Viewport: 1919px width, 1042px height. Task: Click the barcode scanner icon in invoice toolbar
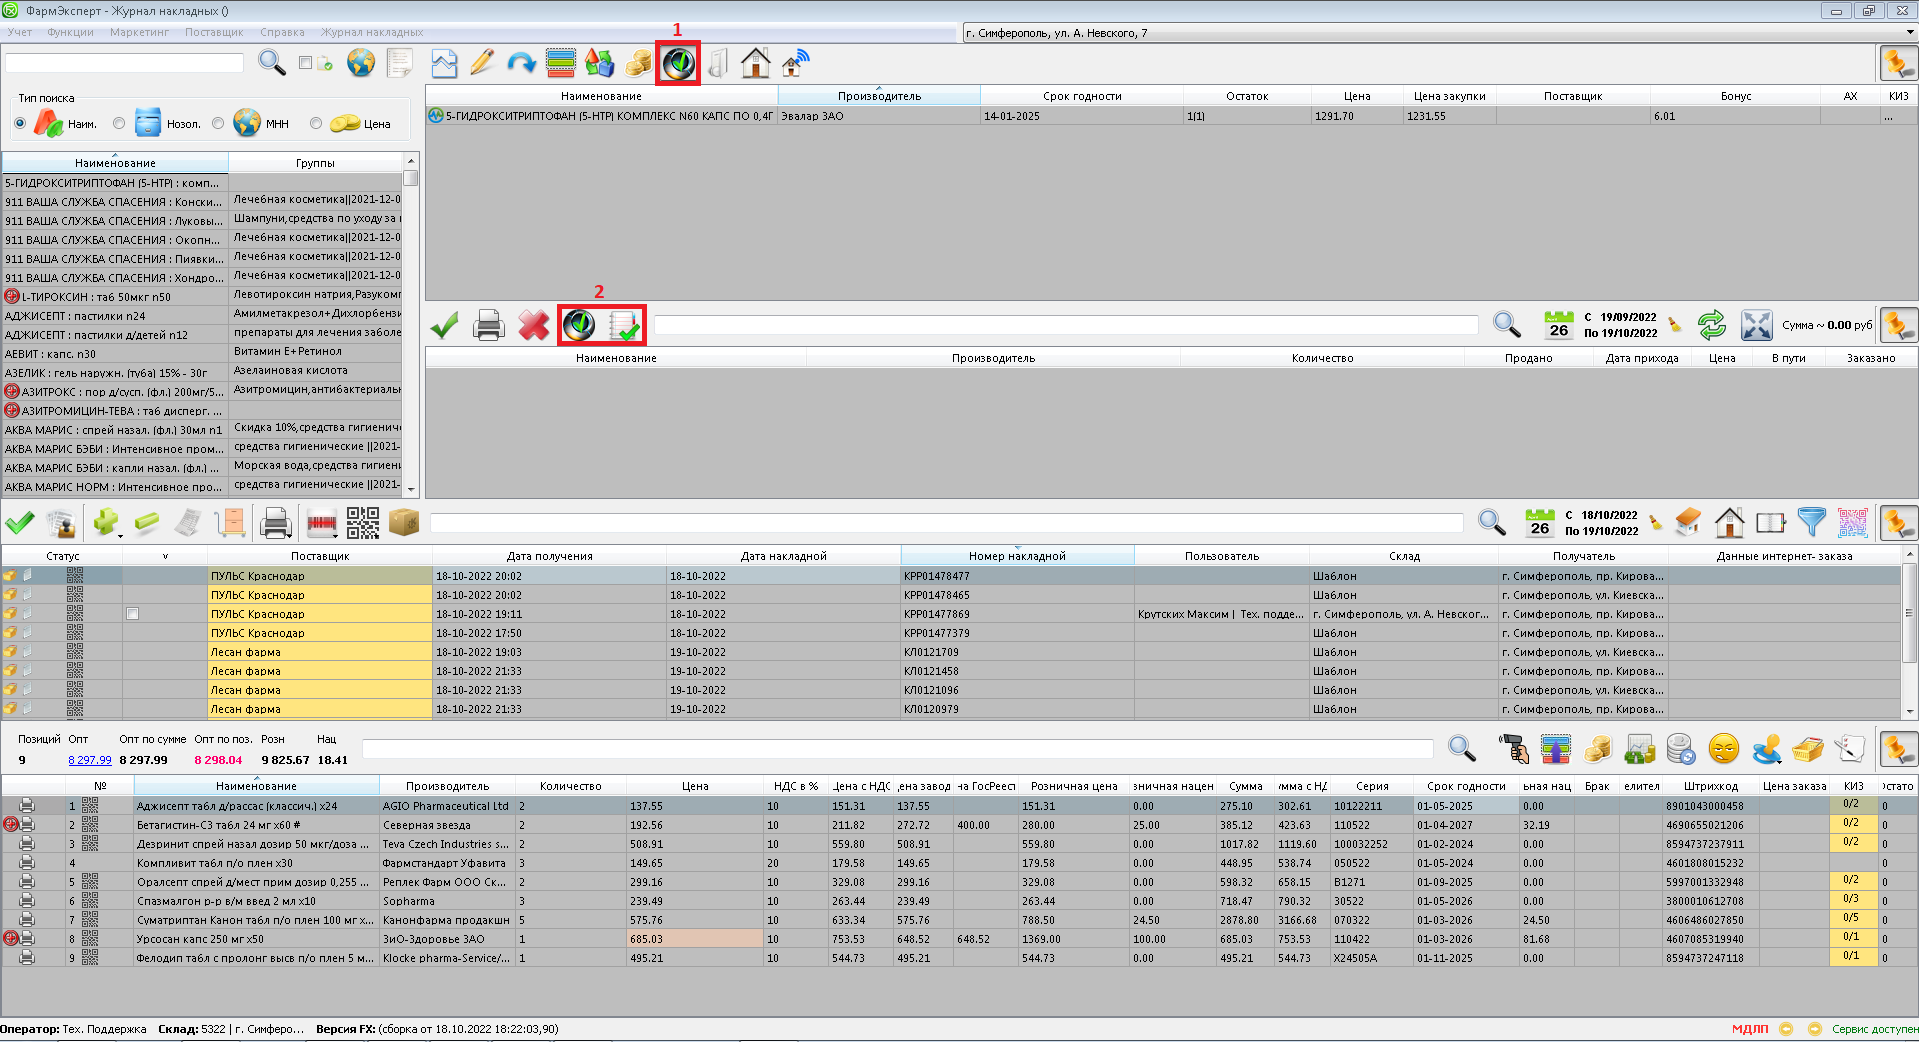point(321,523)
